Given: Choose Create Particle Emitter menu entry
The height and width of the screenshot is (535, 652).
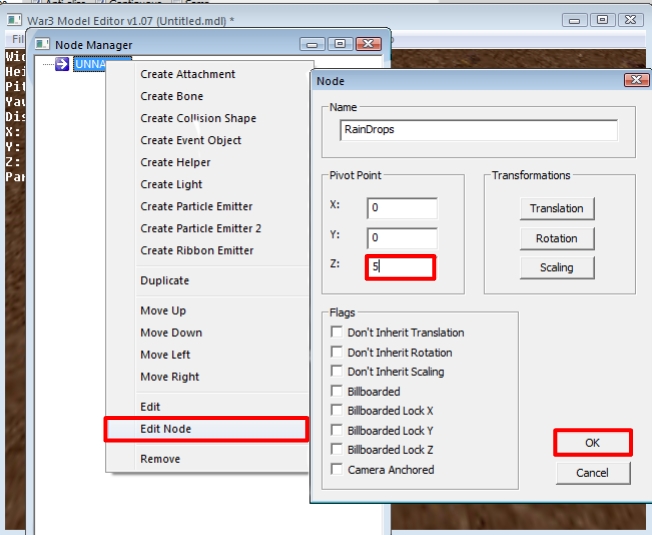Looking at the screenshot, I should coord(196,206).
